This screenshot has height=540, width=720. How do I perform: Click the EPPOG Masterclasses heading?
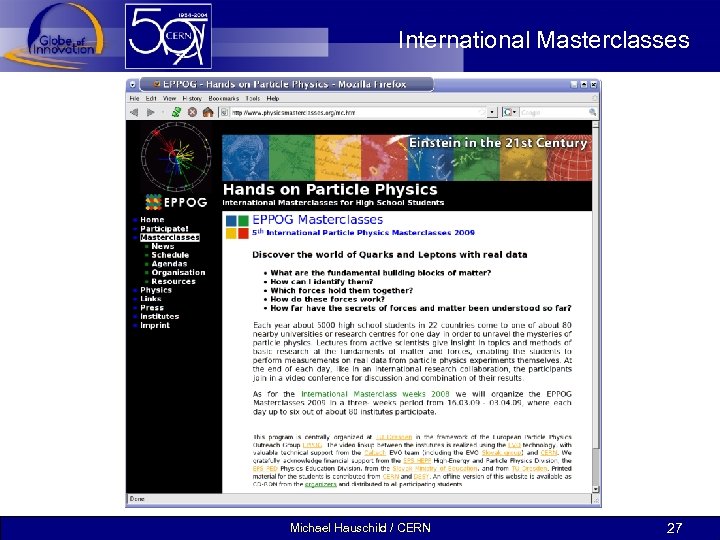tap(317, 220)
